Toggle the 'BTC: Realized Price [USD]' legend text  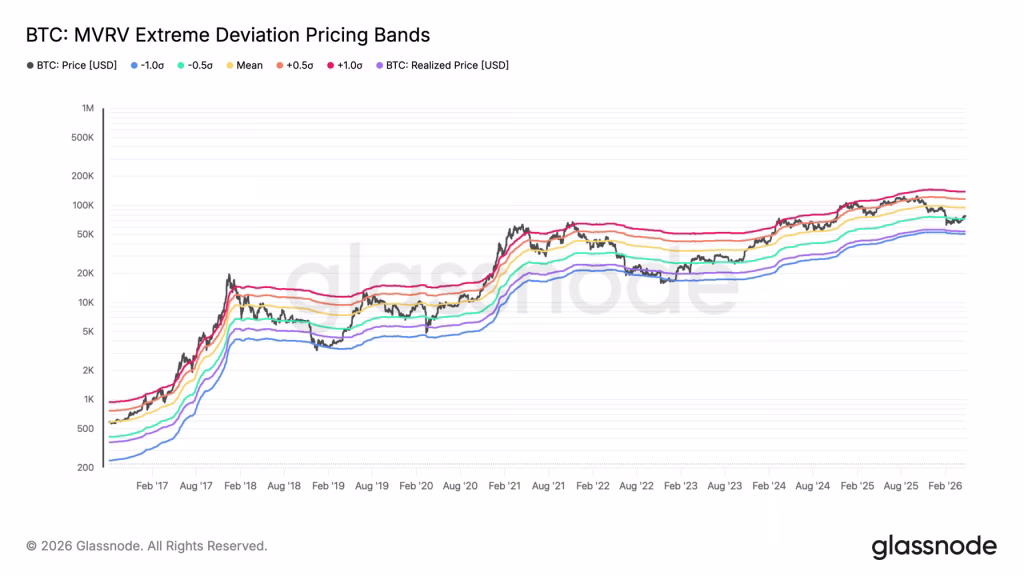pyautogui.click(x=441, y=66)
